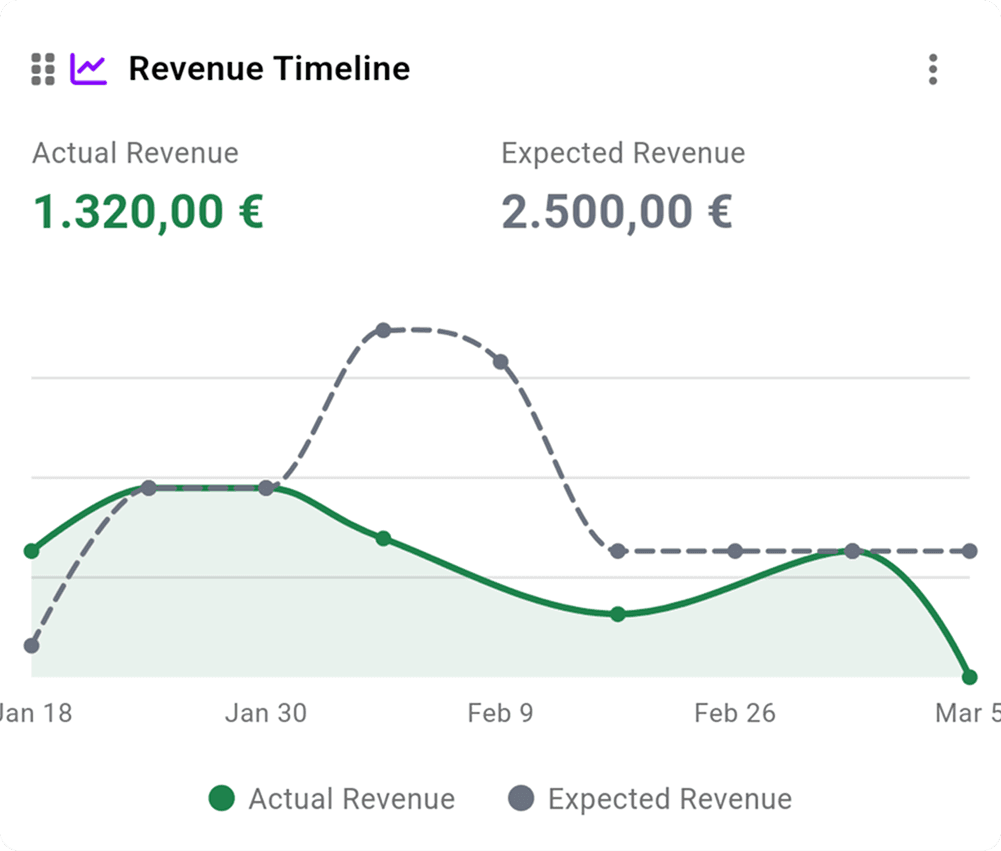Screen dimensions: 1001x851
Task: Click the purple line chart icon
Action: (88, 67)
